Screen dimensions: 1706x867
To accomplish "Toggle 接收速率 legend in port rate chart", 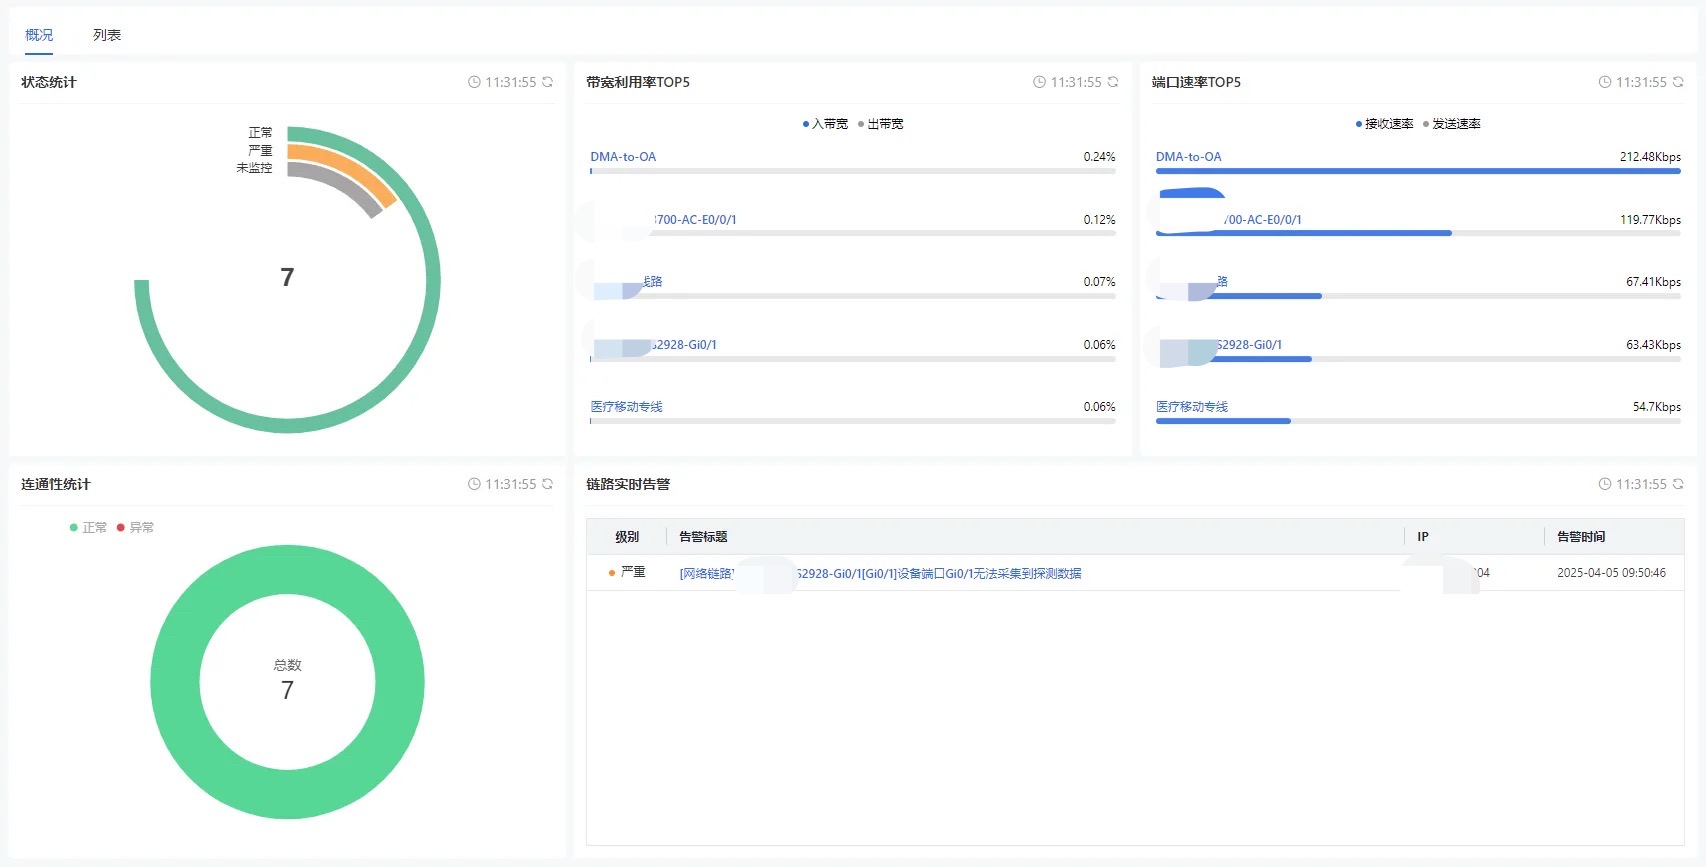I will [x=1384, y=124].
